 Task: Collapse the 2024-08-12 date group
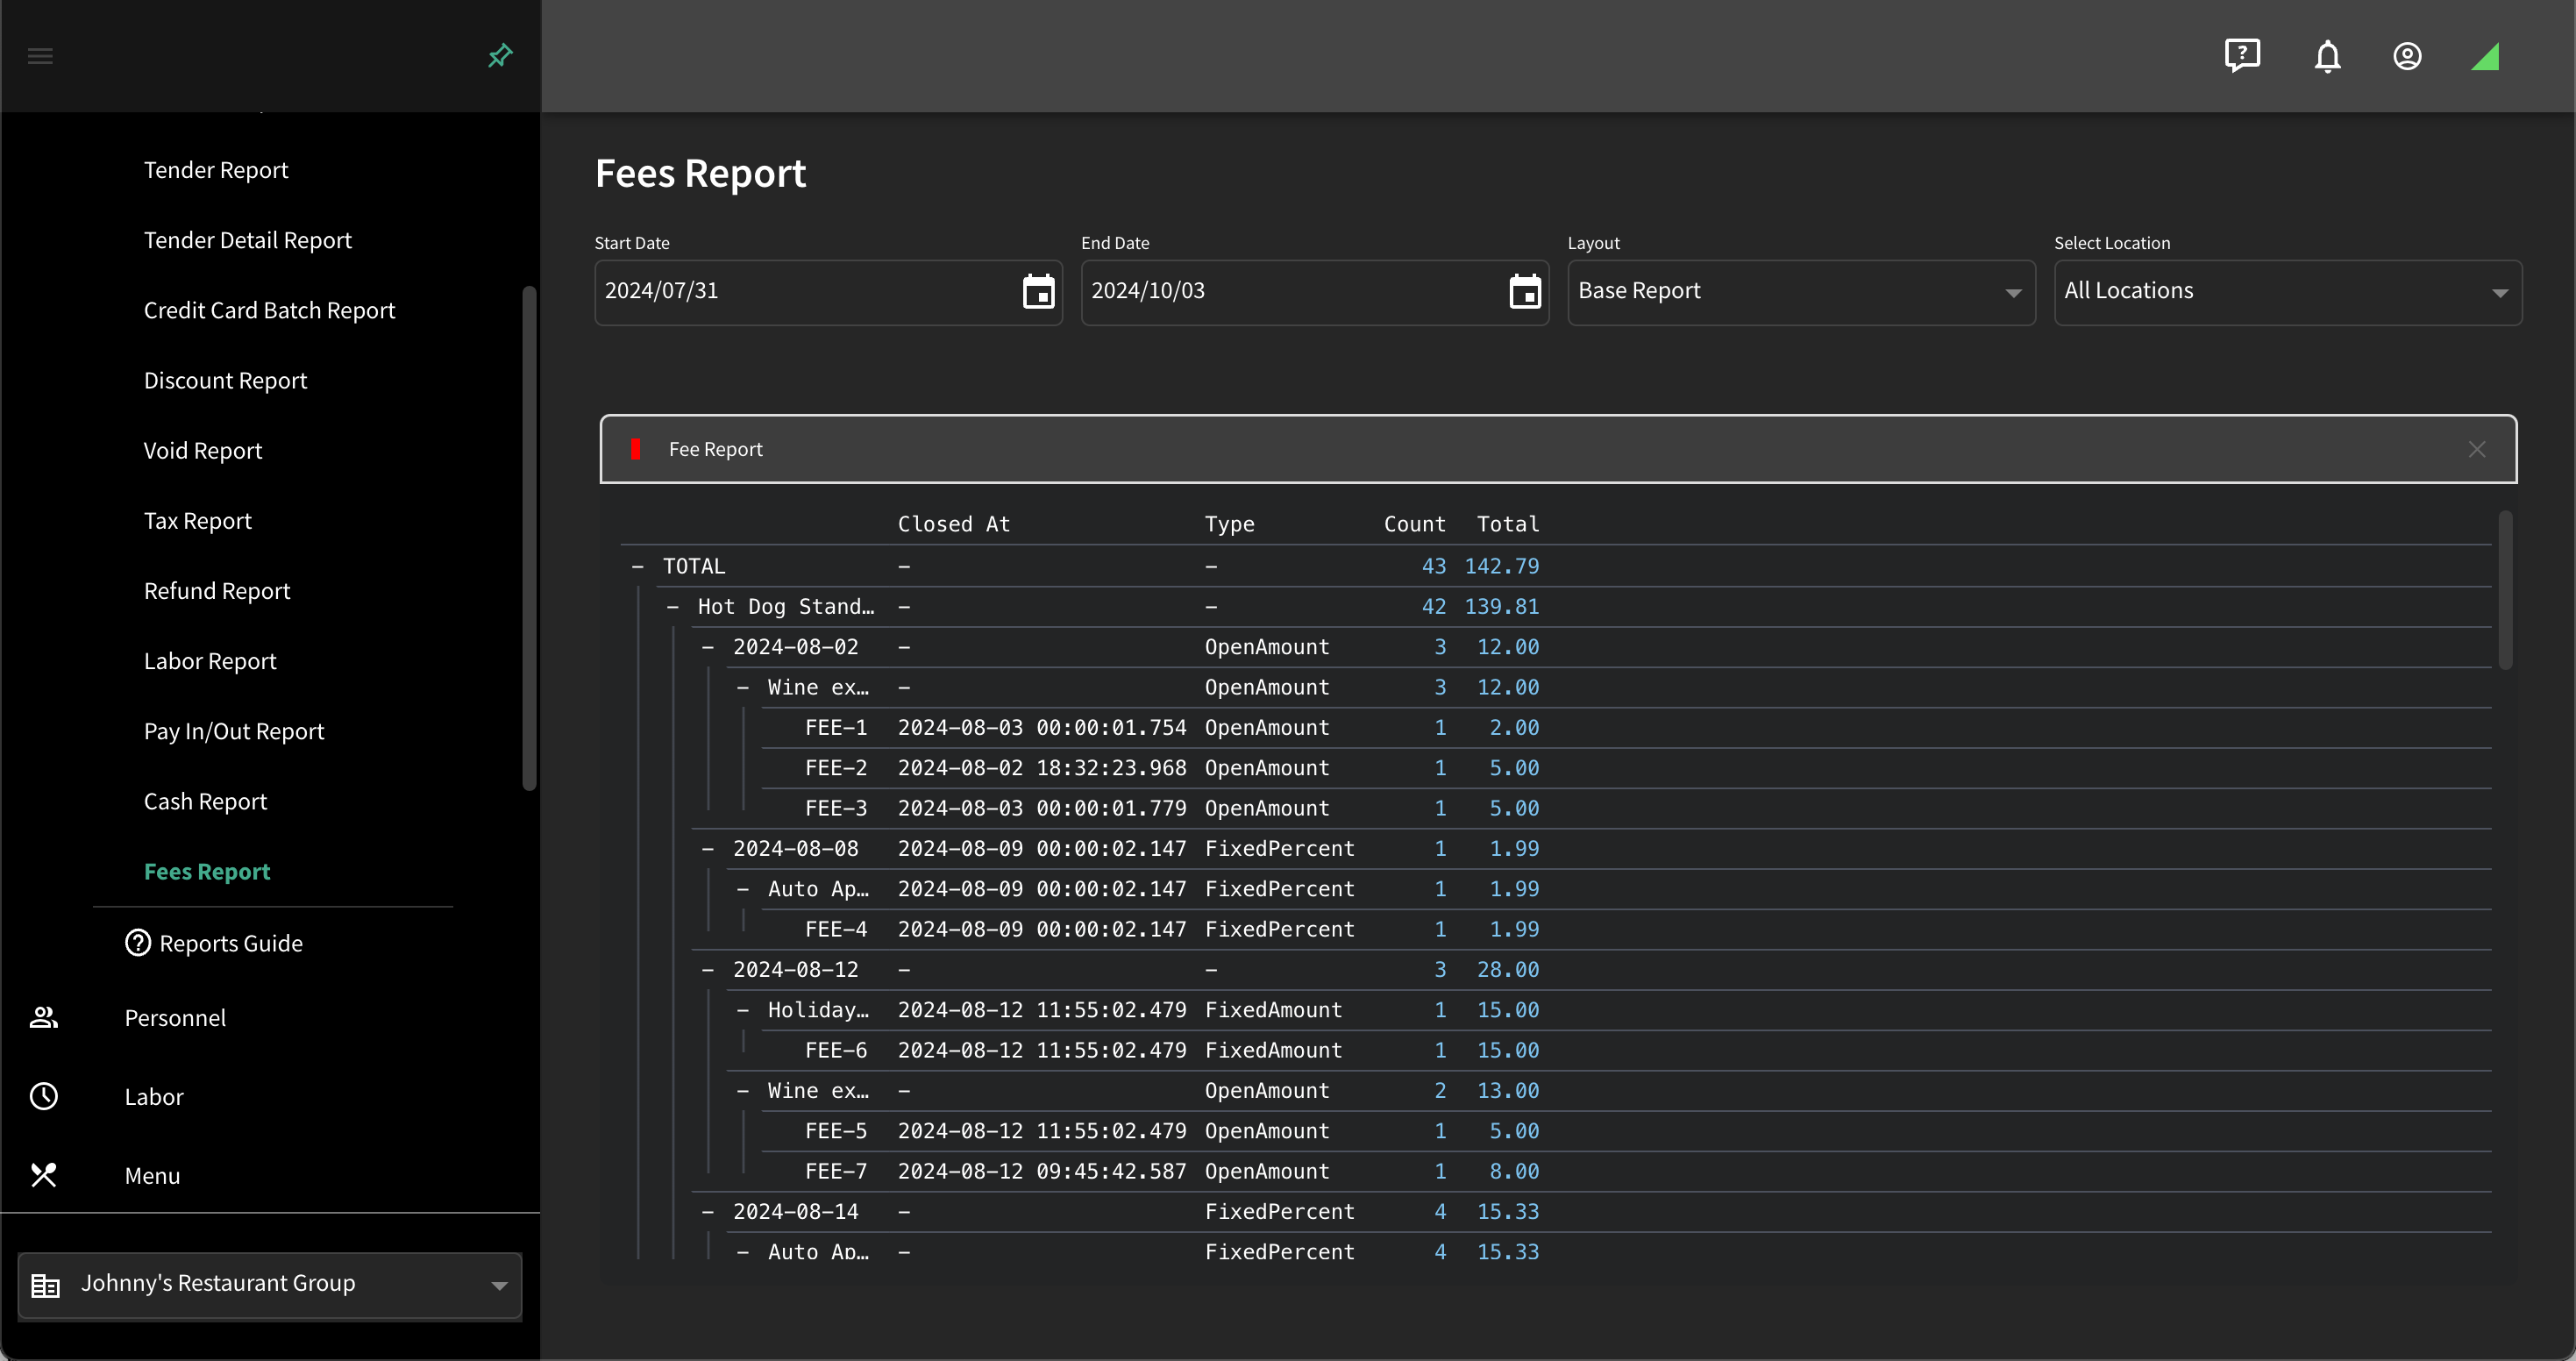707,969
